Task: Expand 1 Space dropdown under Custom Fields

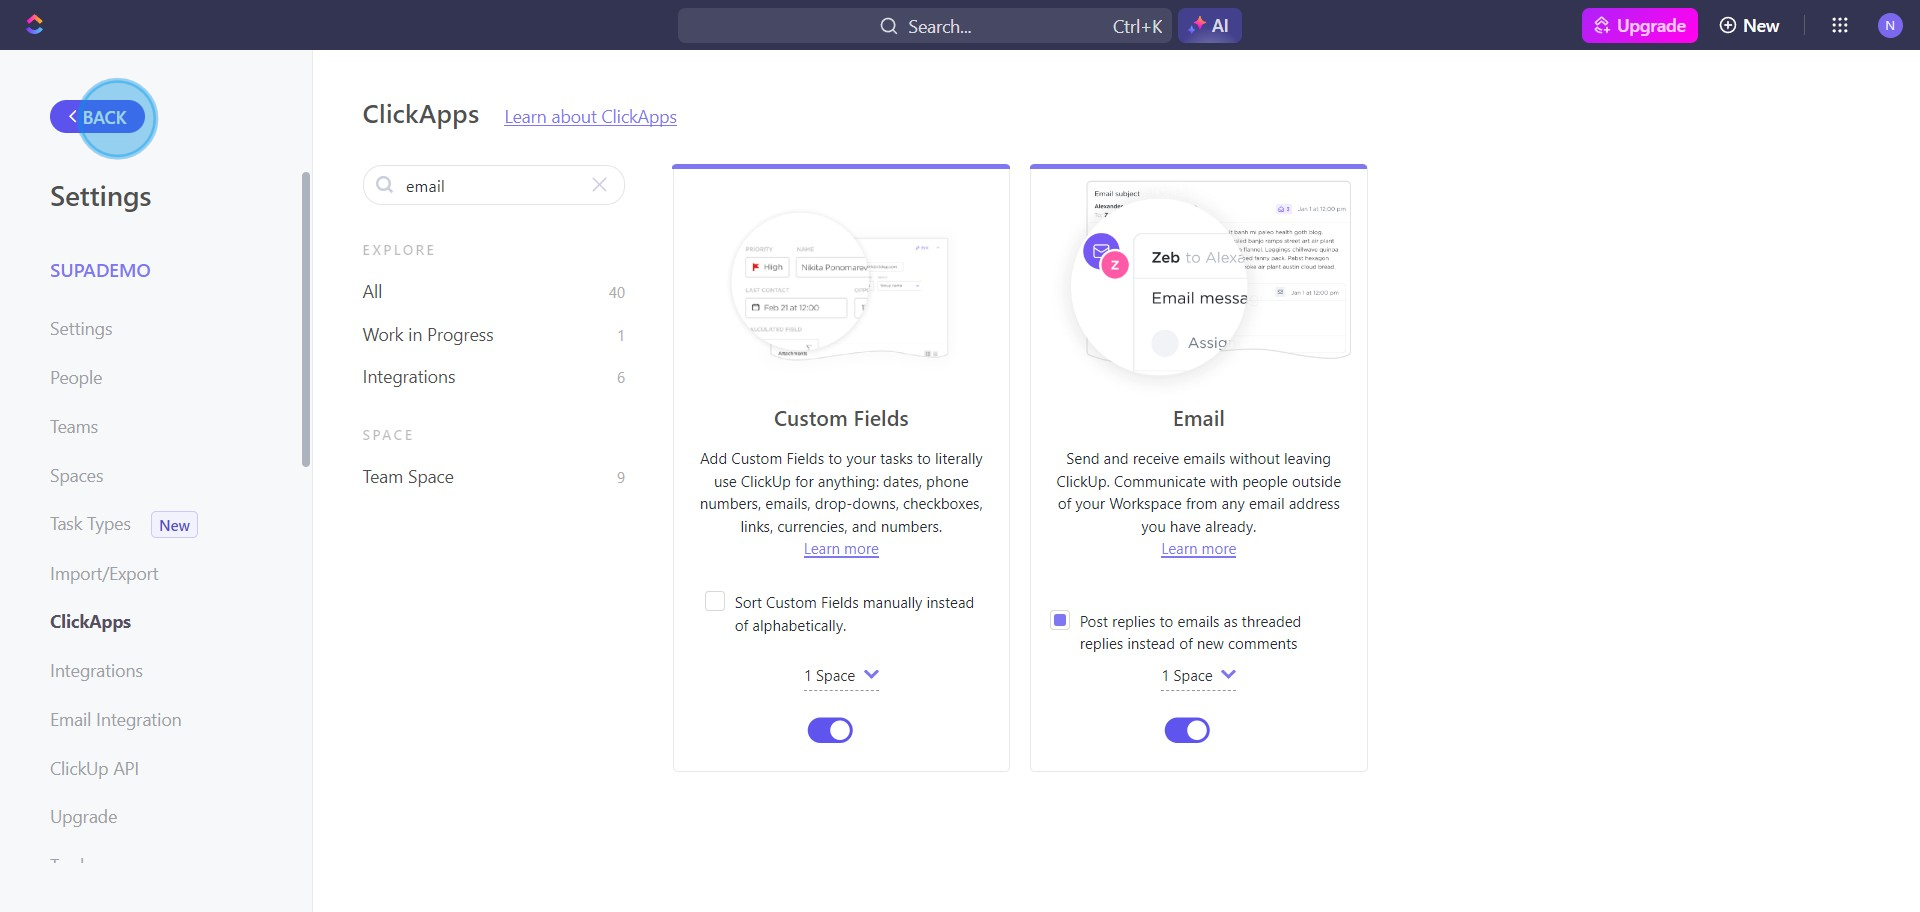Action: click(841, 676)
